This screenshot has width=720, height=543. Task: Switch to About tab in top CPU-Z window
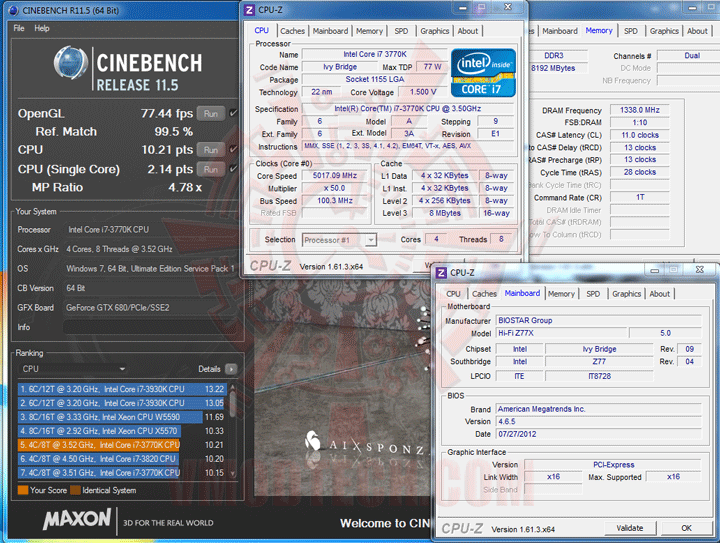click(468, 31)
